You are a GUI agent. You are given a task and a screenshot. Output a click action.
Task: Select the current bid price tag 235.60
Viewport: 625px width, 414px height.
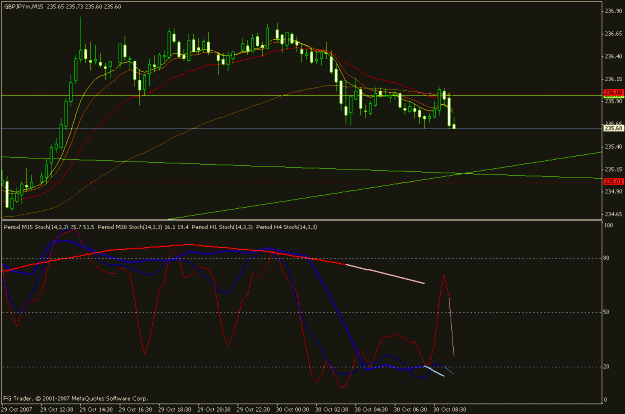(x=614, y=128)
